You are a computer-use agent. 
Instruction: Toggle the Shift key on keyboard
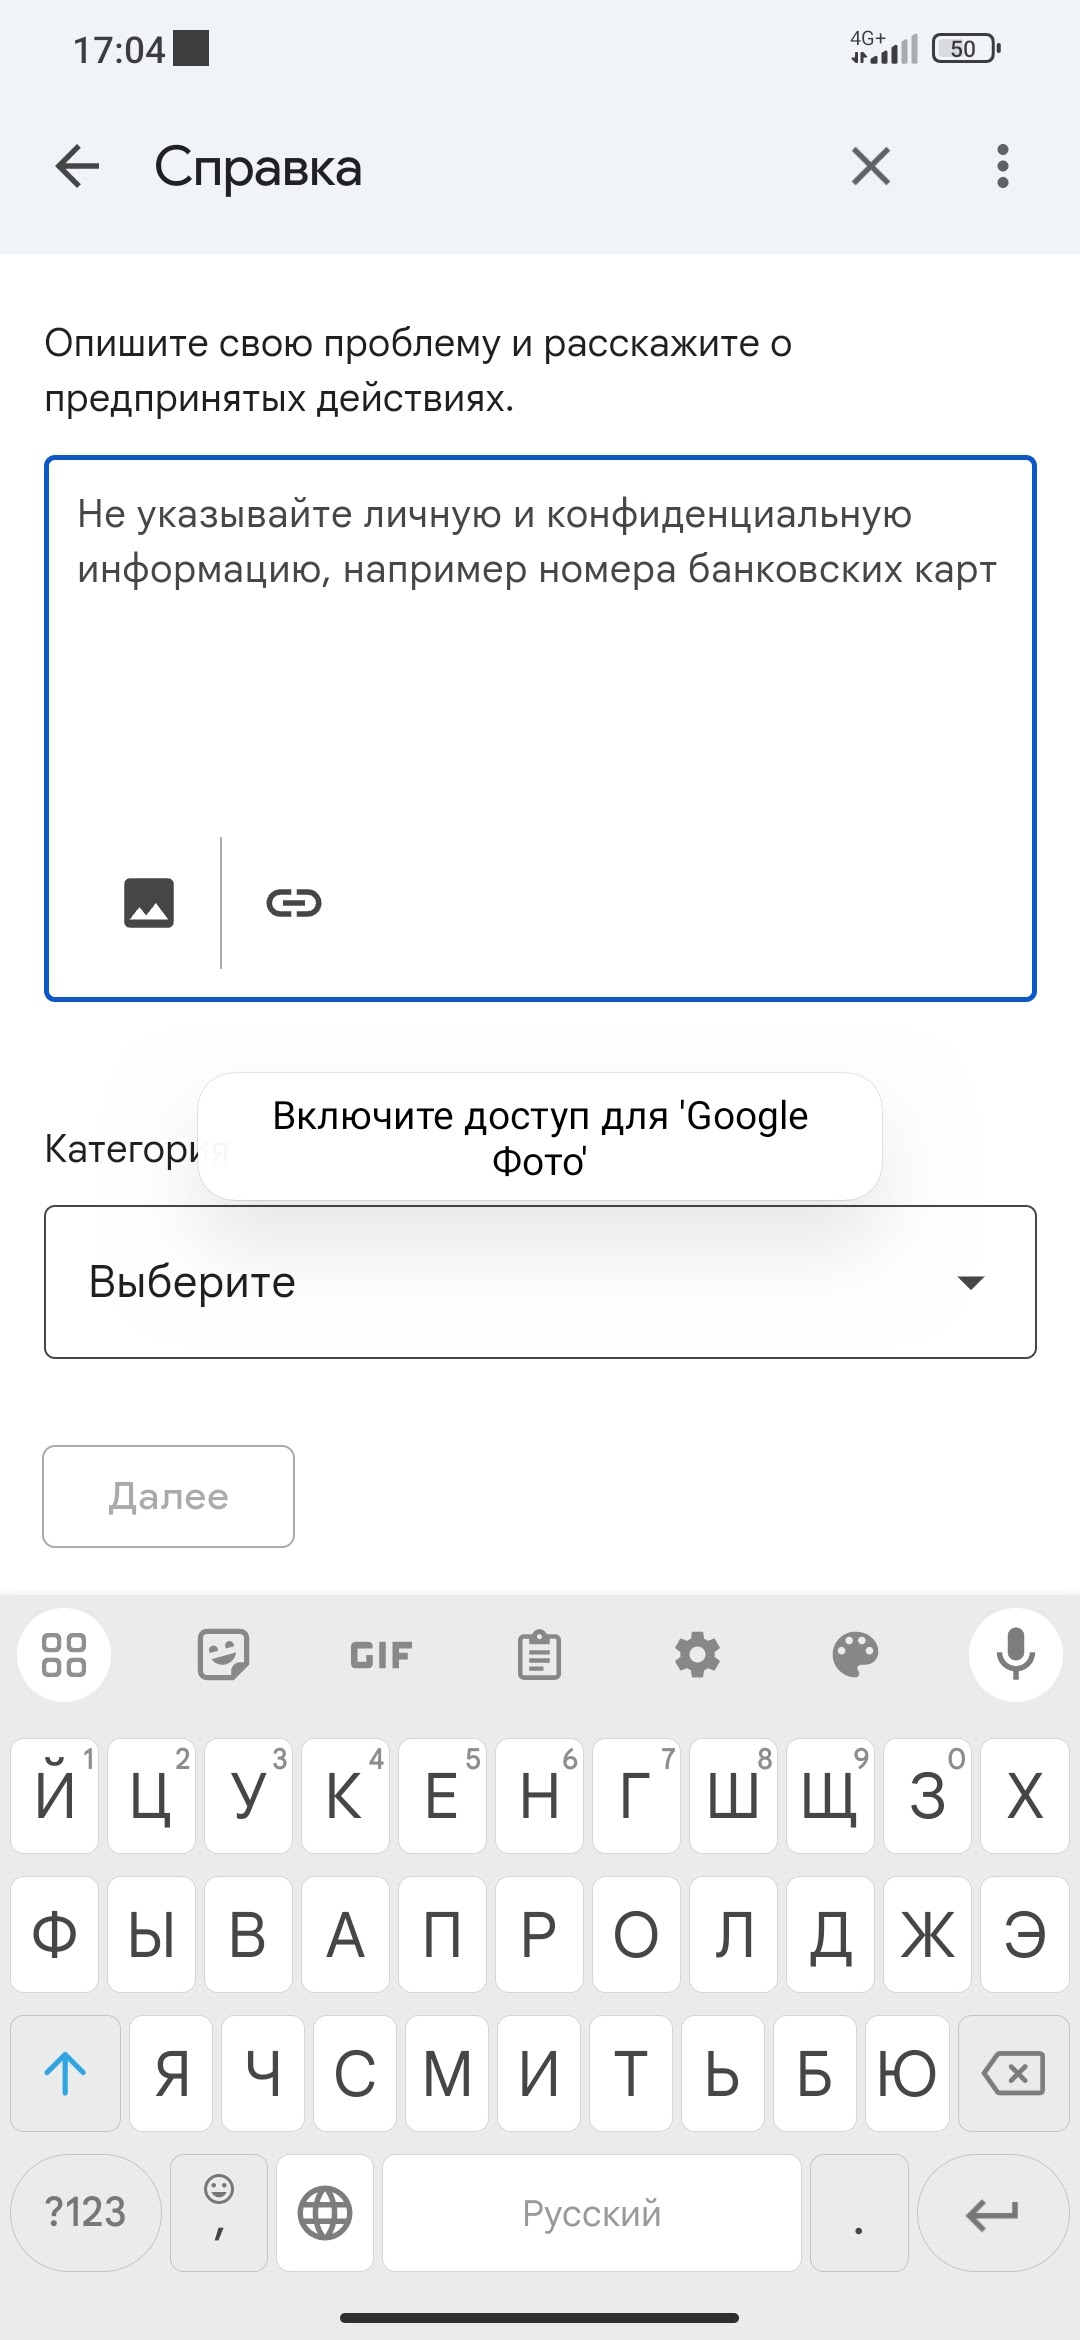pos(65,2073)
